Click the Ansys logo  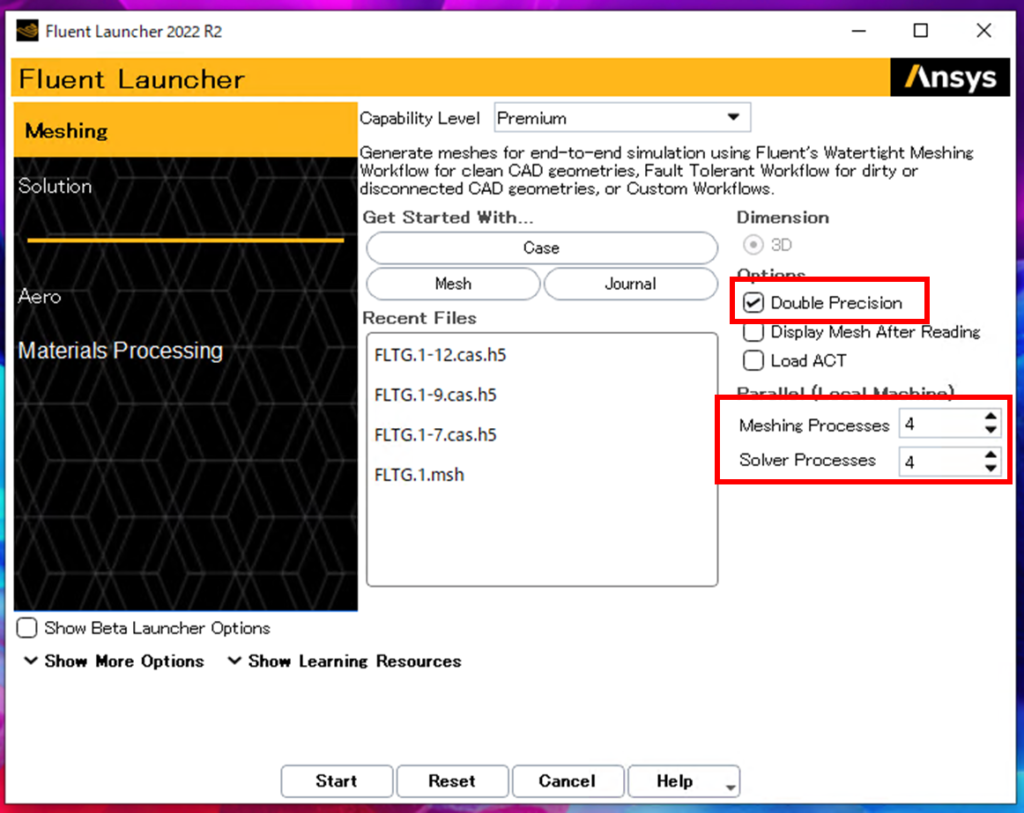[950, 78]
